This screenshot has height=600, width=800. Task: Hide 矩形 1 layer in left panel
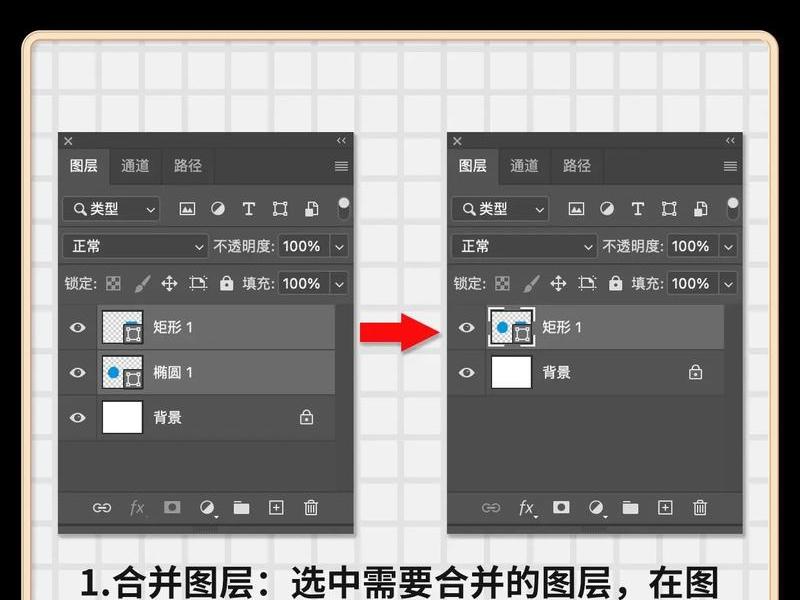click(x=78, y=328)
